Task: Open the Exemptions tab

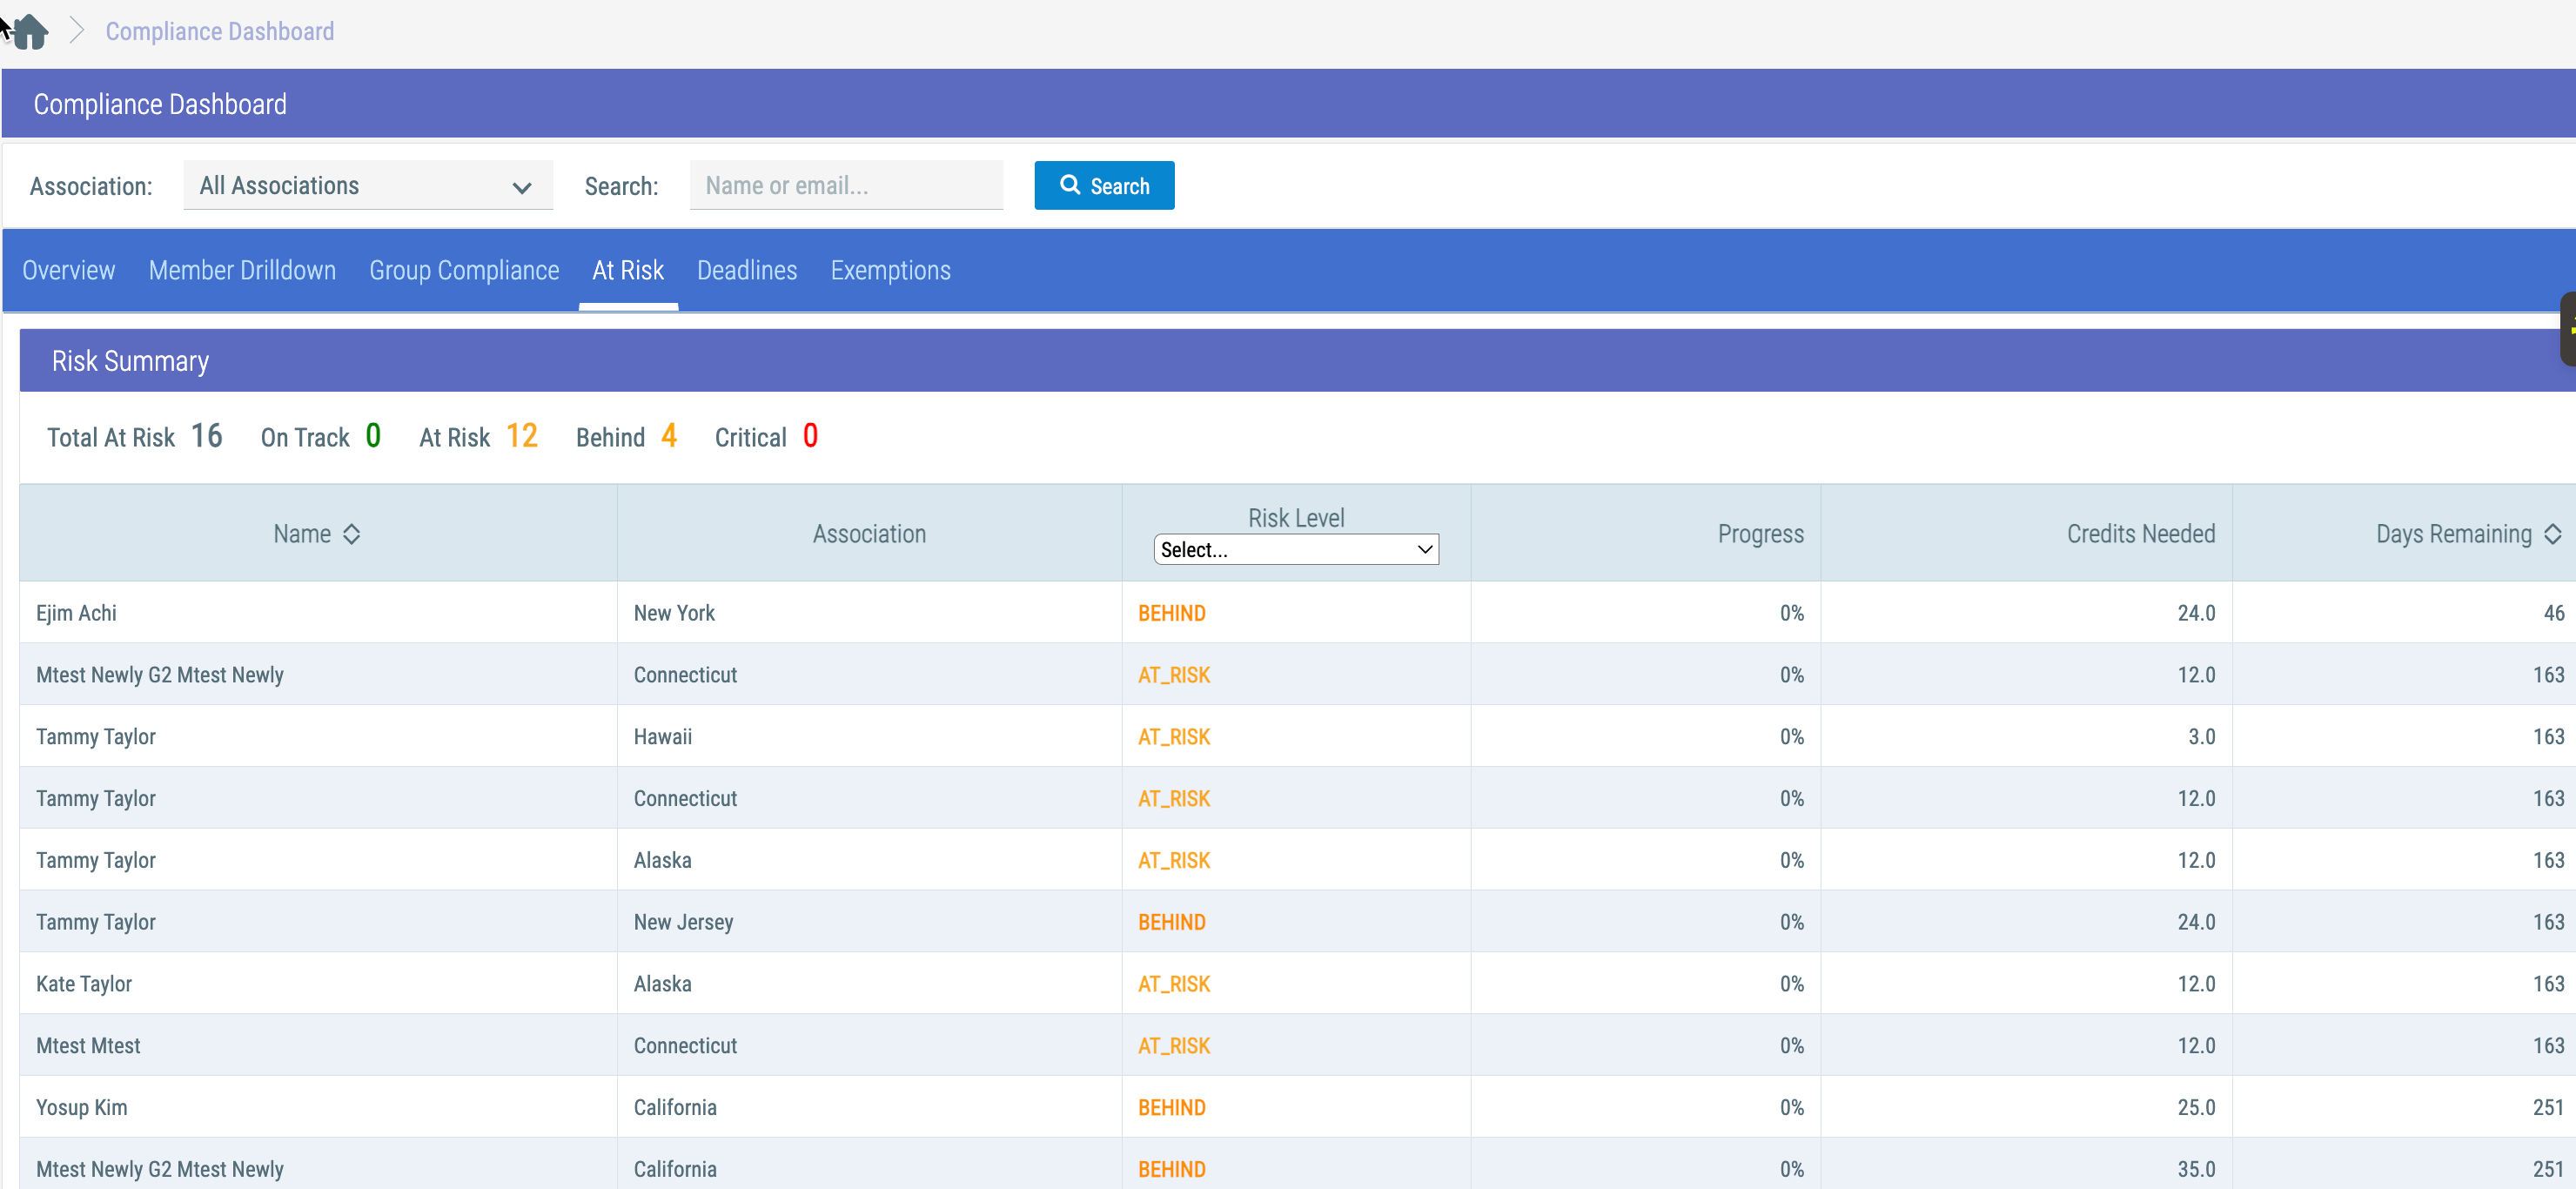Action: (890, 270)
